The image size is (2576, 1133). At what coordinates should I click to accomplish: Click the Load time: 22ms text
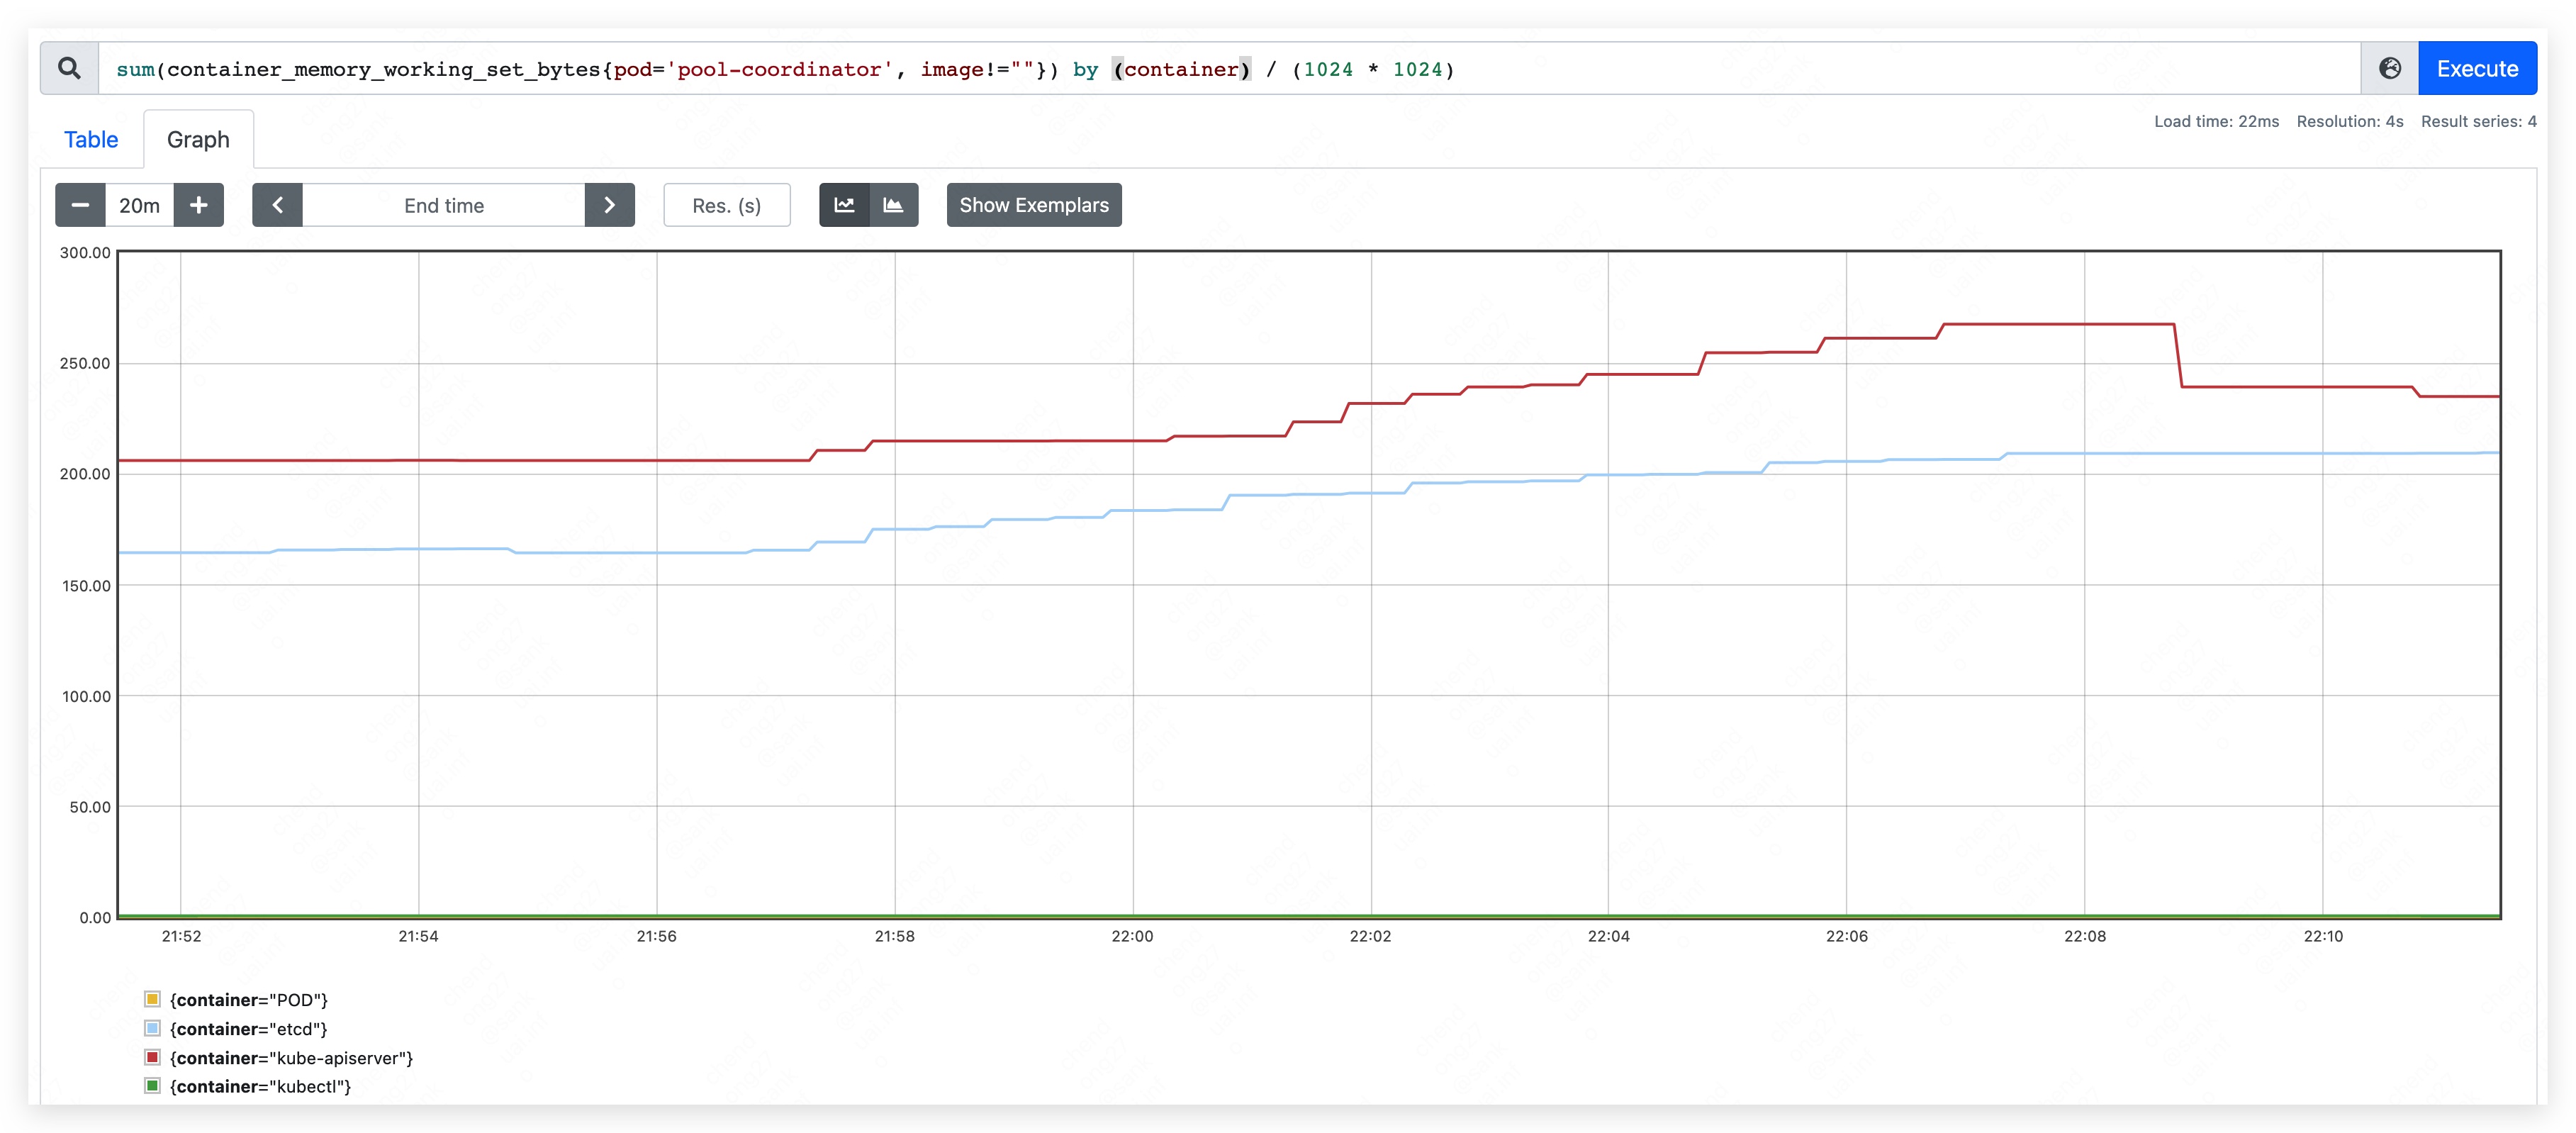tap(2216, 121)
